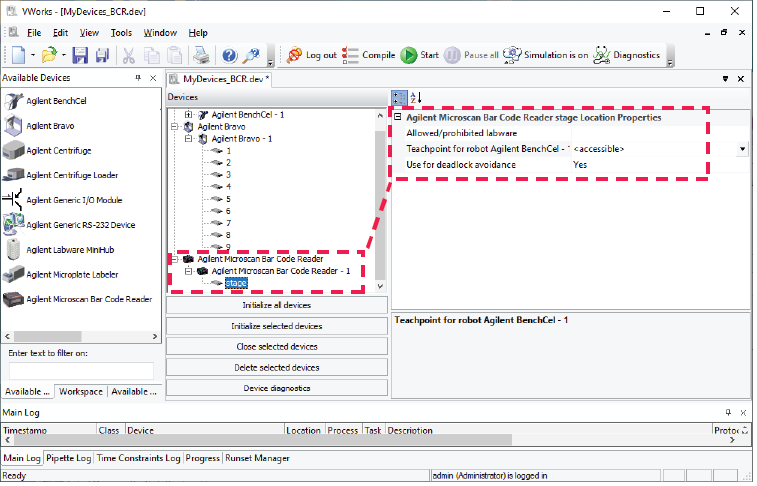Sort properties alphabetically with A-Z icon
Image resolution: width=757 pixels, height=486 pixels.
pos(416,98)
